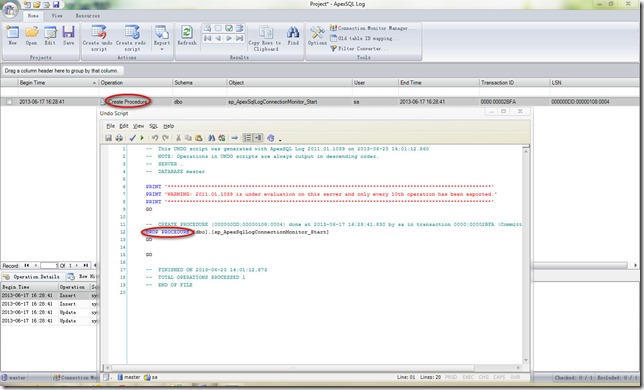Click the New project icon in the ribbon
Image resolution: width=644 pixels, height=390 pixels.
tap(12, 35)
